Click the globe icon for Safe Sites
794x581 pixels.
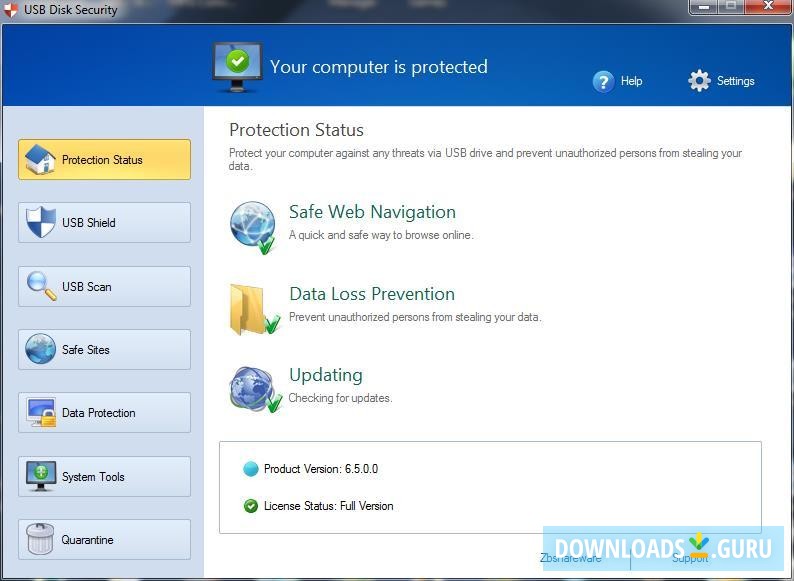tap(41, 348)
